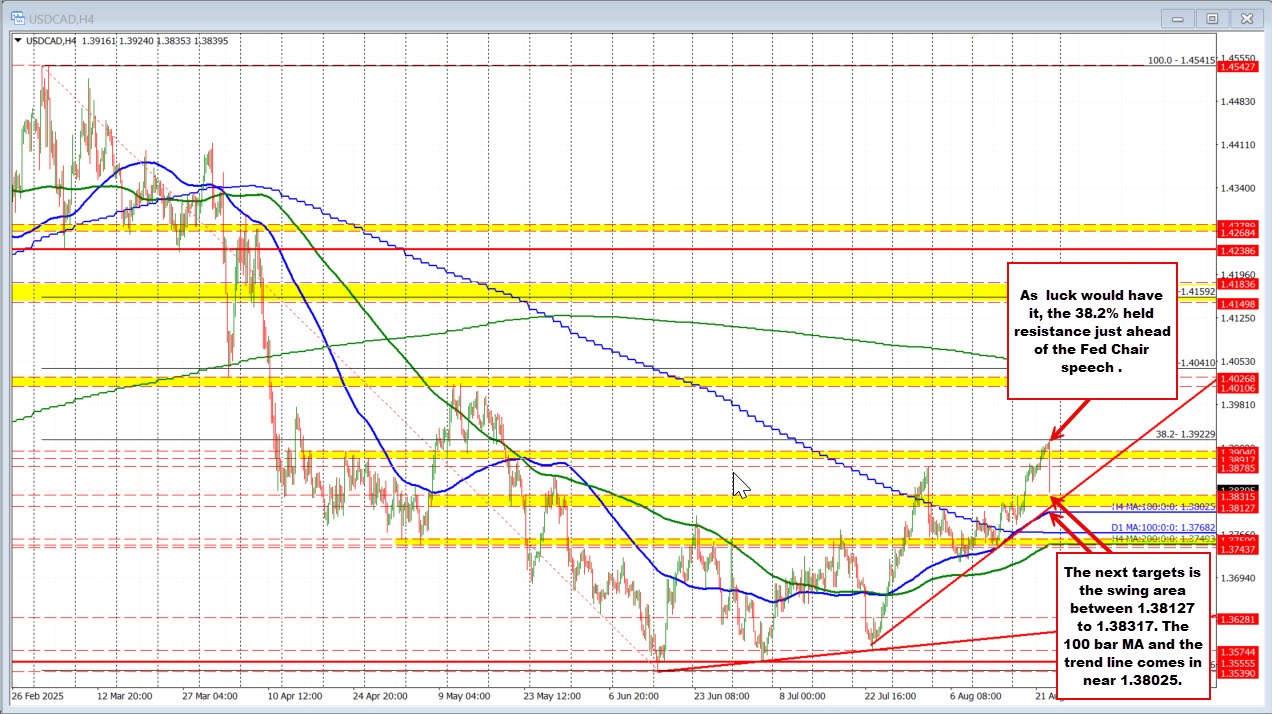Click the 9 May 04:00 time axis label
This screenshot has height=714, width=1272.
click(461, 694)
